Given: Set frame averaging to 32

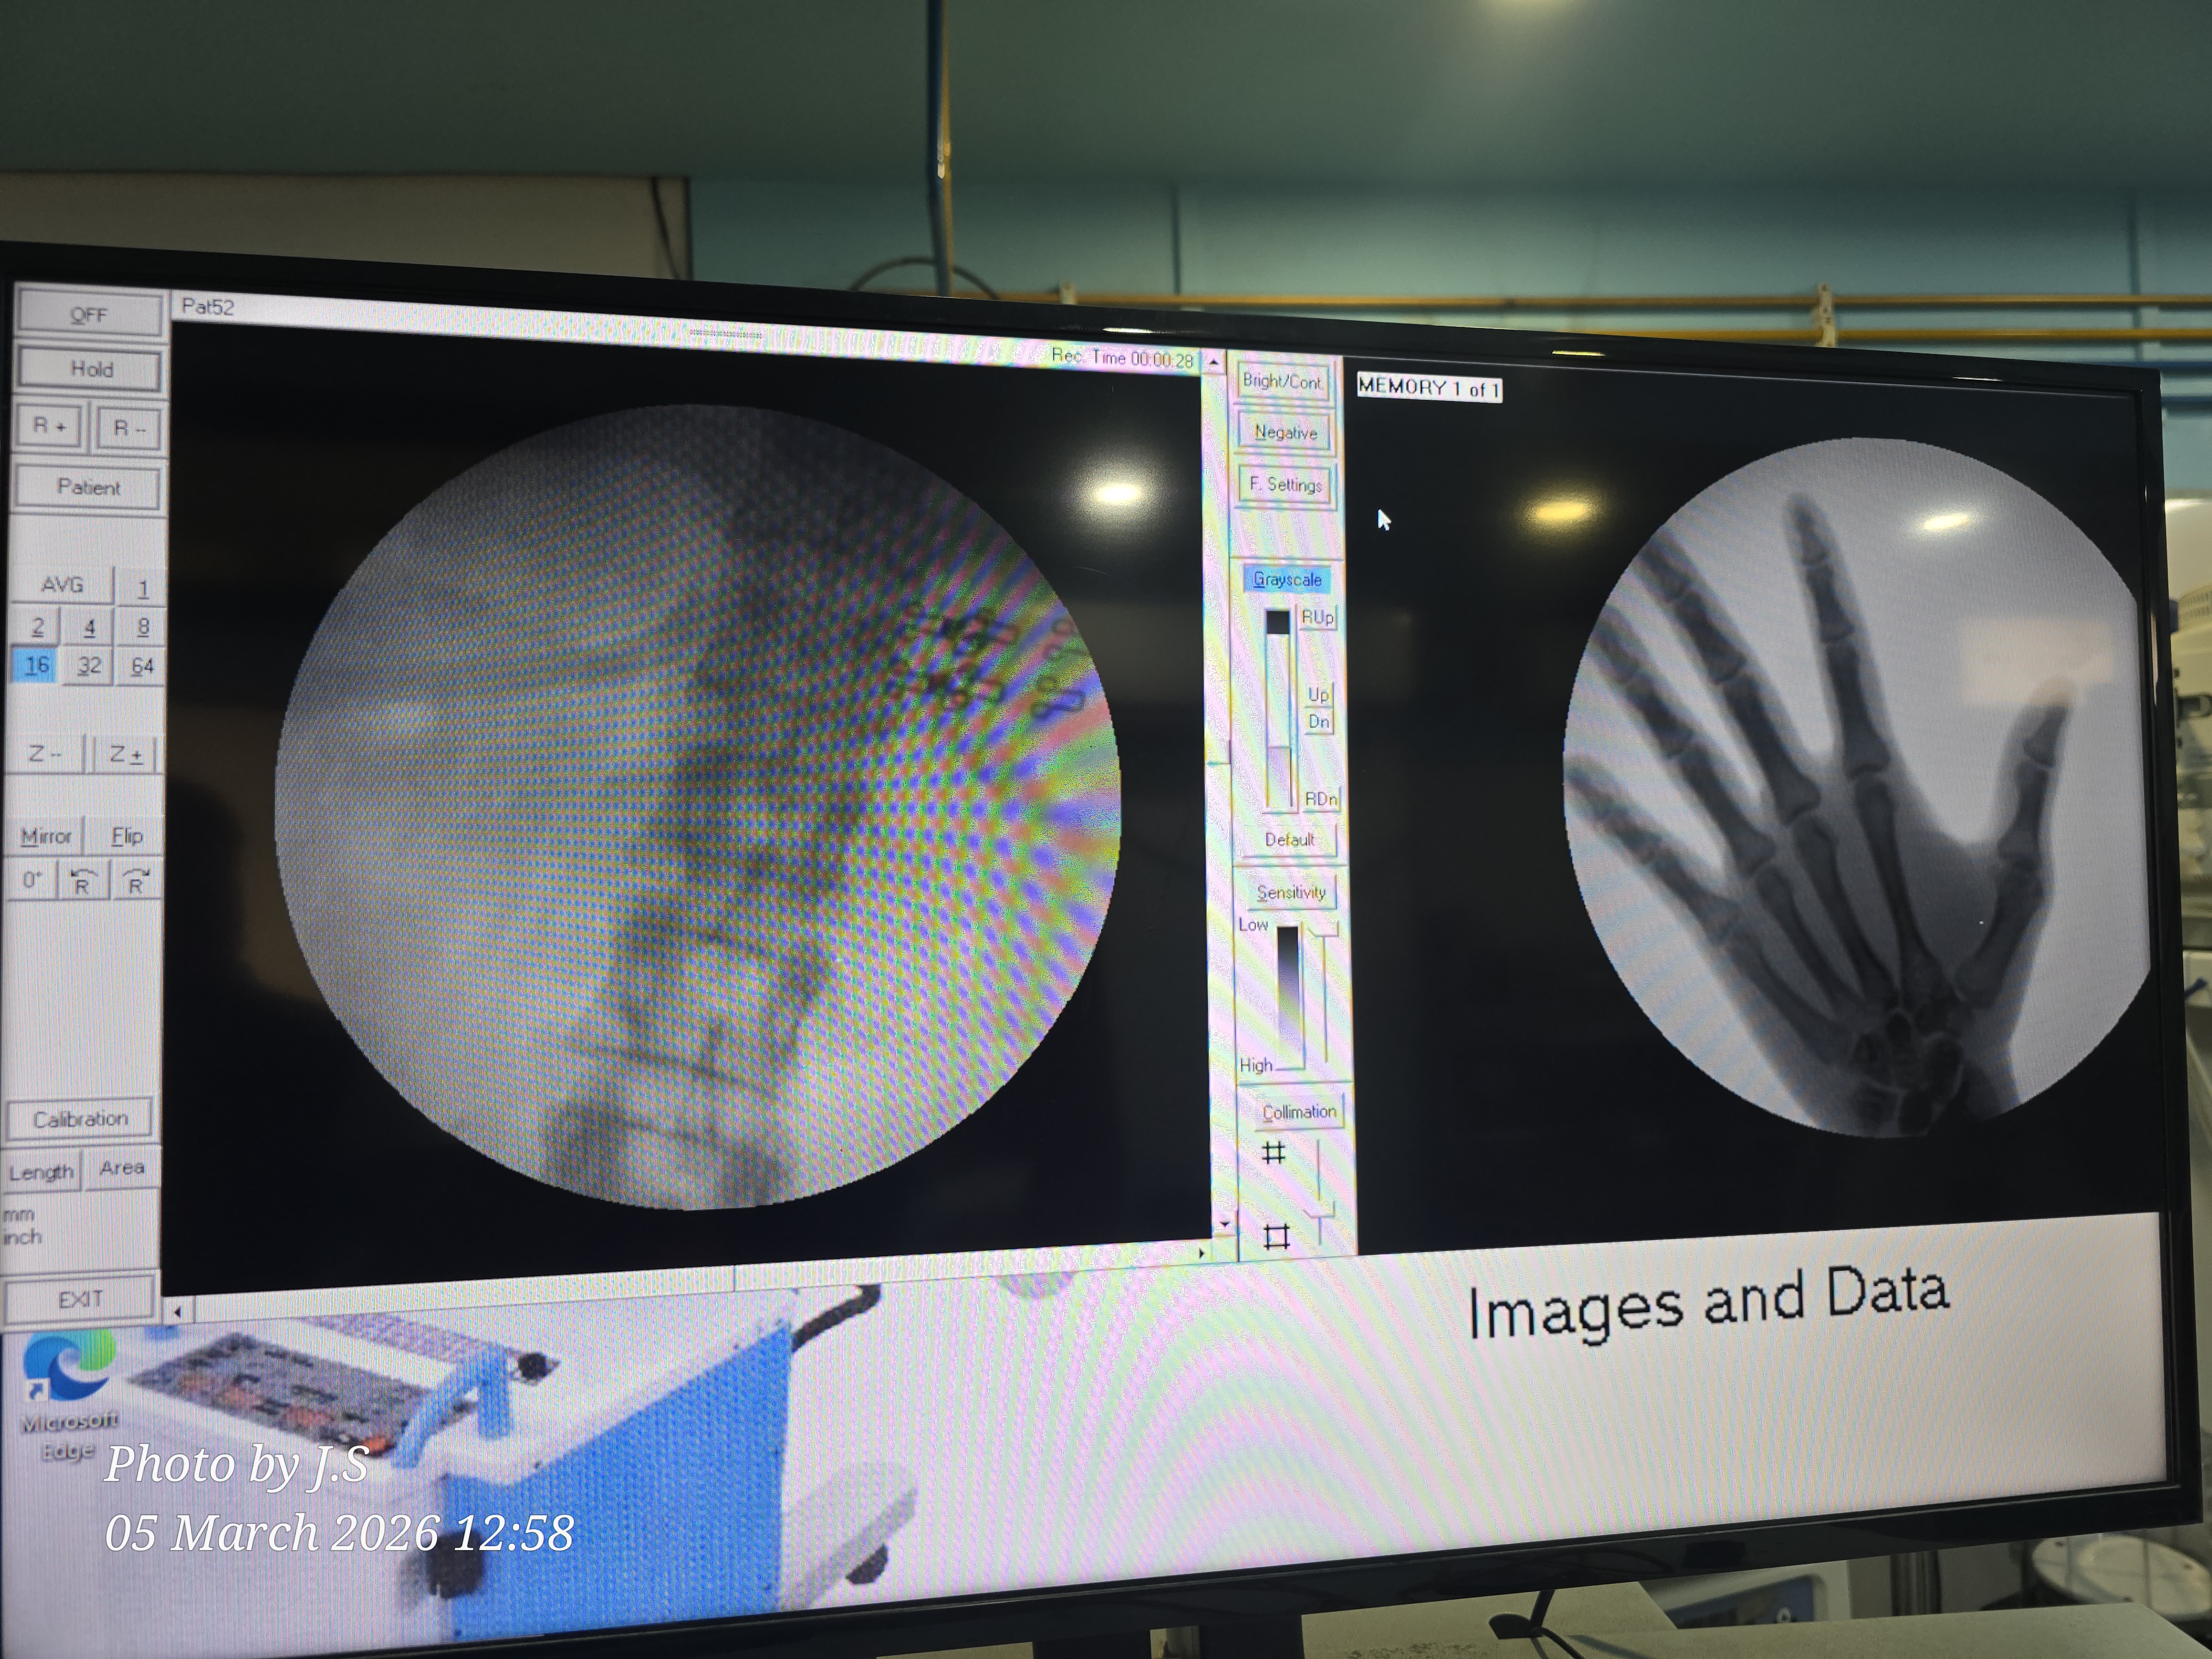Looking at the screenshot, I should pos(89,666).
